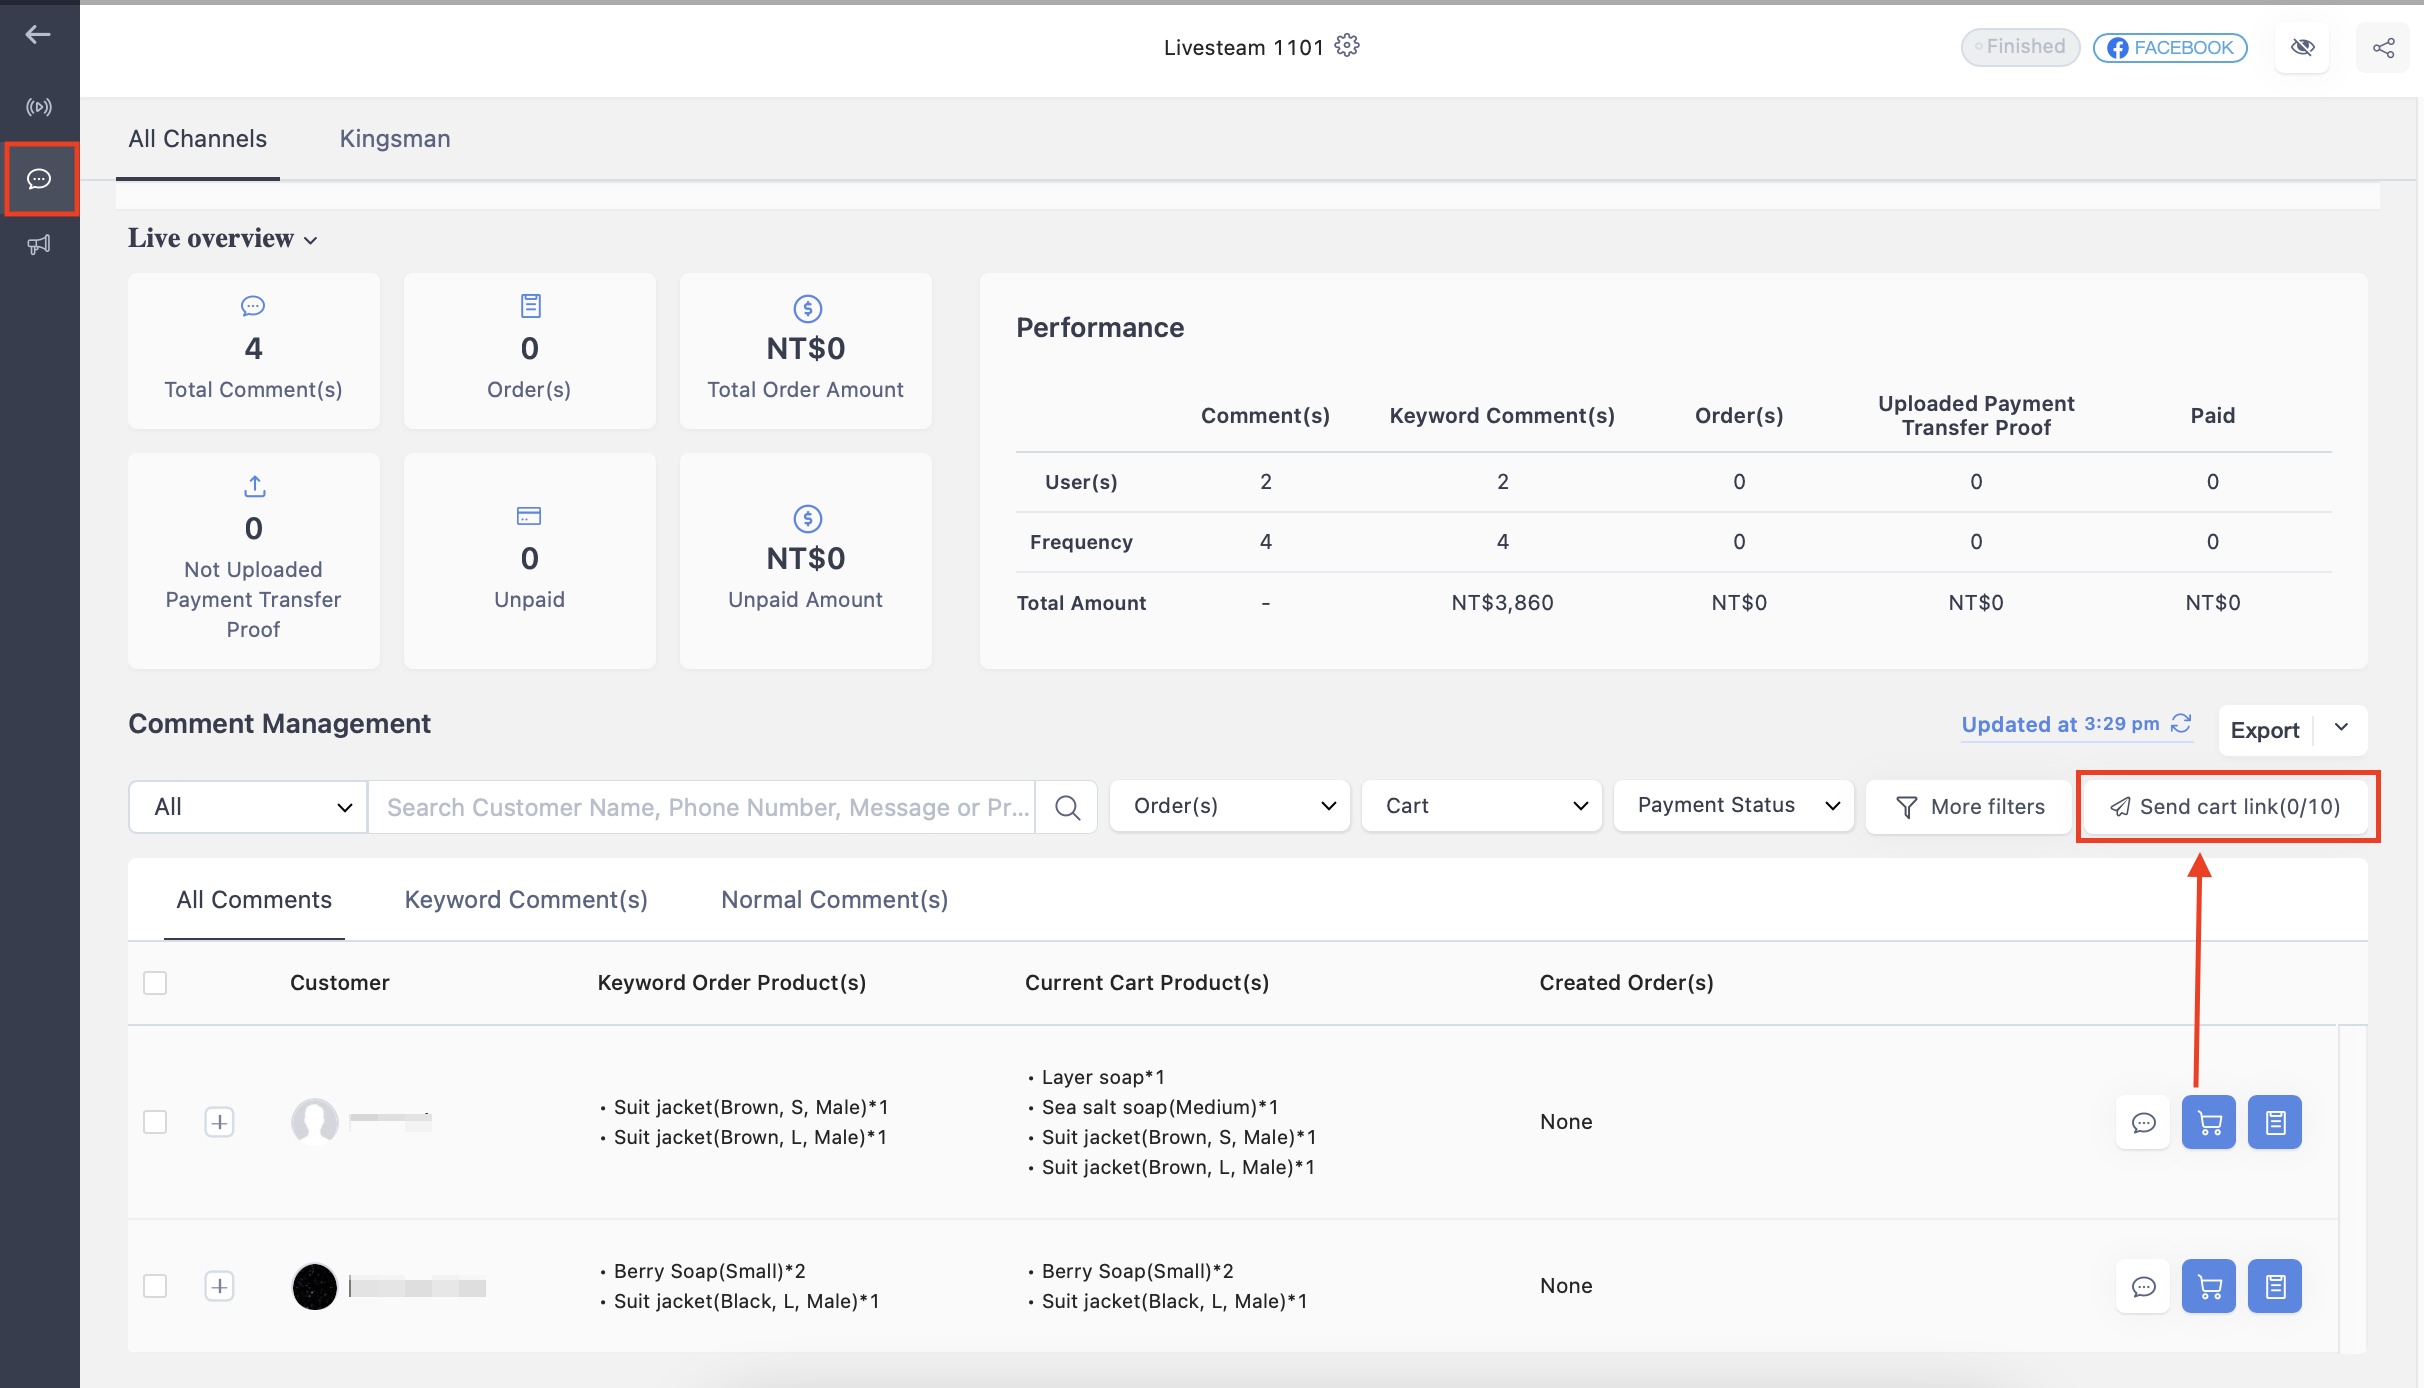
Task: Open the live broadcast sidebar icon
Action: click(39, 107)
